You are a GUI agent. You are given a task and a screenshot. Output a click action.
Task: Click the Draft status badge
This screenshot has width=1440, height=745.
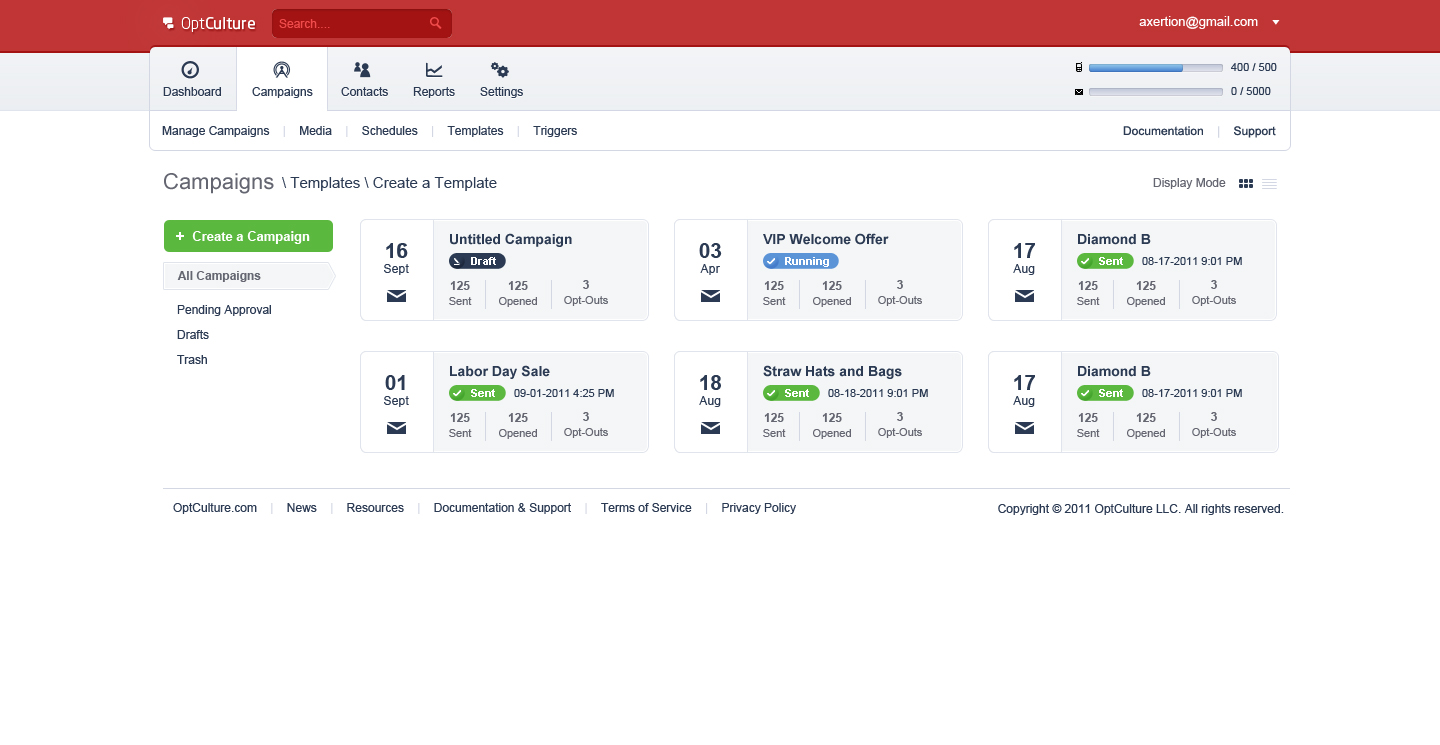(x=477, y=261)
